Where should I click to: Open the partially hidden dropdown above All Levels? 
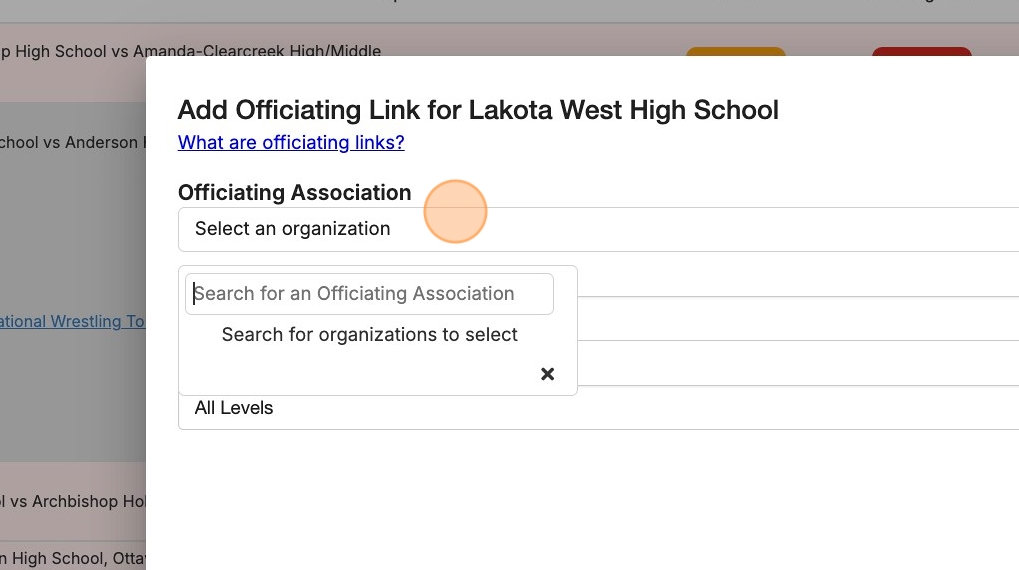[x=800, y=365]
